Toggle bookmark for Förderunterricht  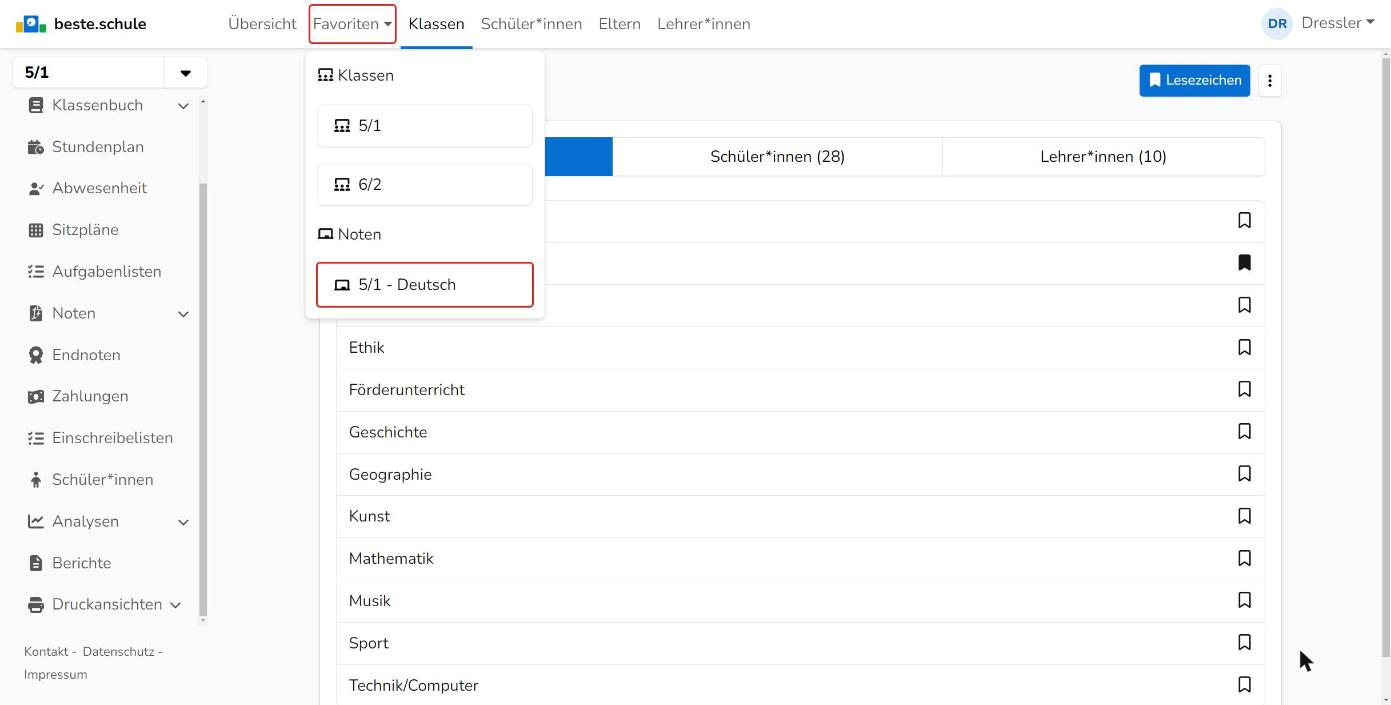click(x=1244, y=389)
